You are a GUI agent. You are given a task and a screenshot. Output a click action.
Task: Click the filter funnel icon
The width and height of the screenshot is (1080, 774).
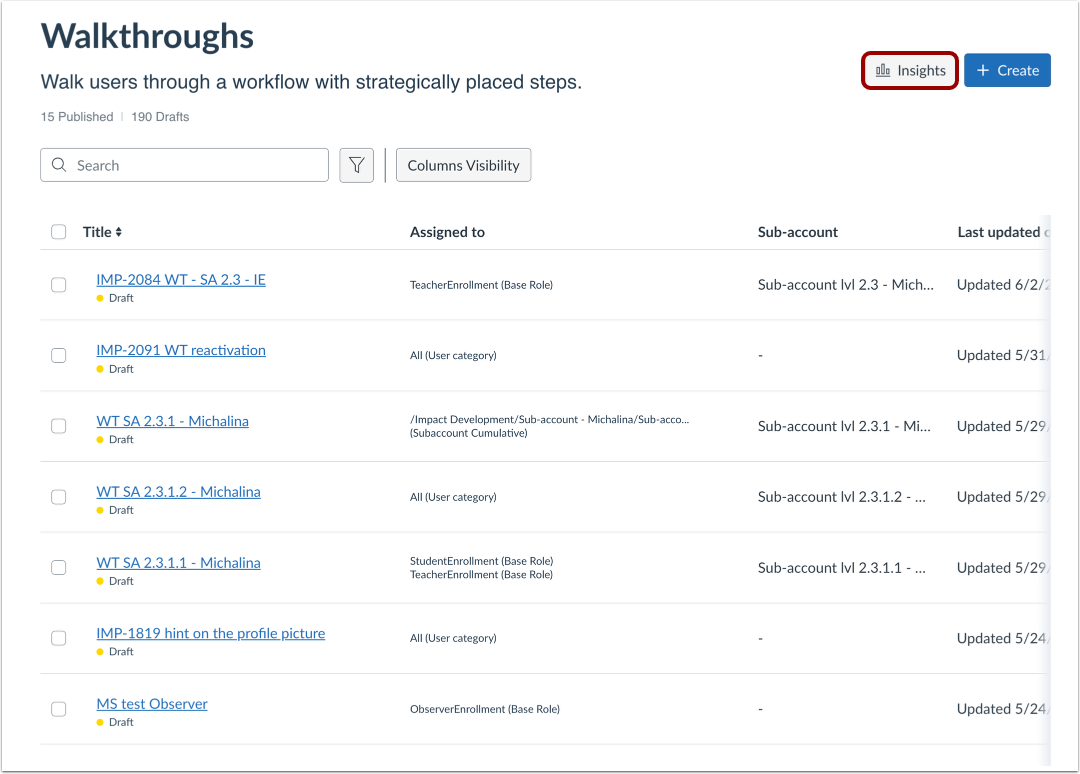click(x=356, y=164)
